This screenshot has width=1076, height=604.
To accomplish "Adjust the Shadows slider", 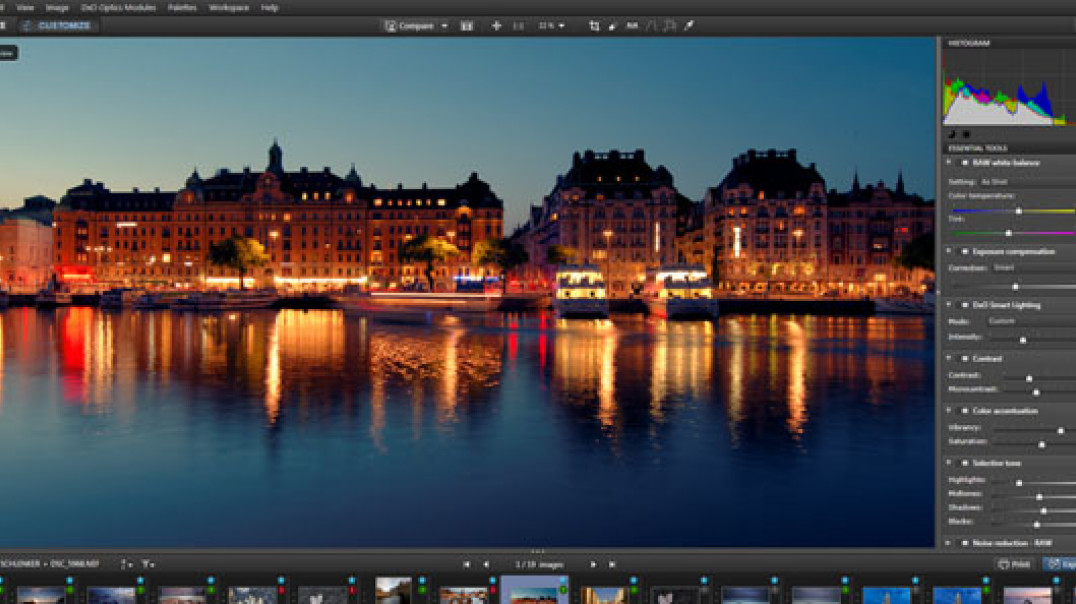I will (1044, 511).
